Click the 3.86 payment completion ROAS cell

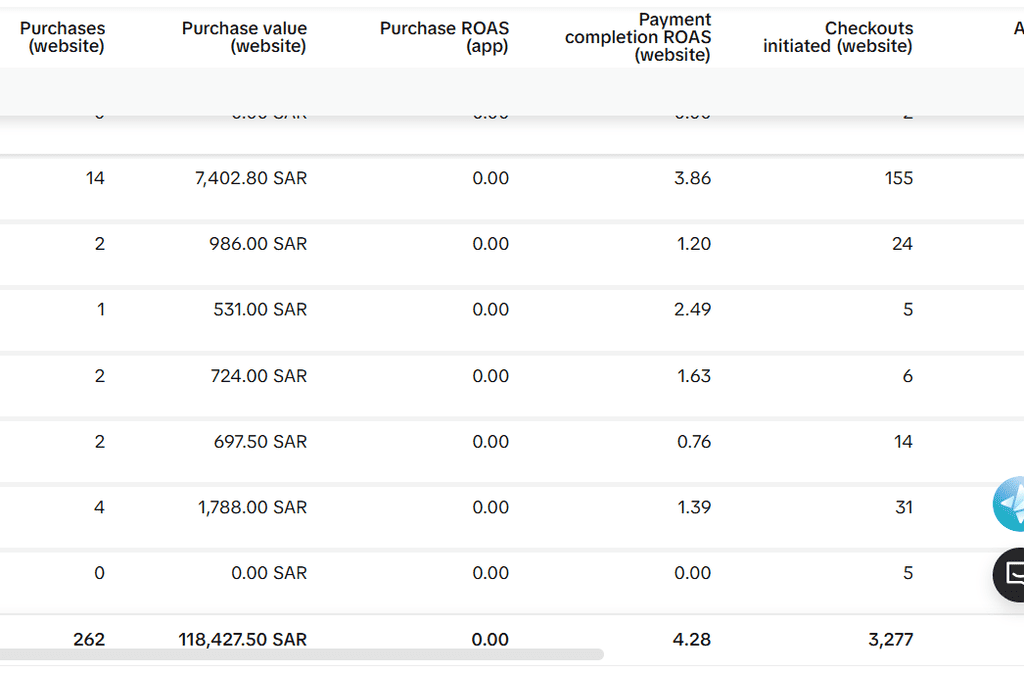click(x=693, y=179)
